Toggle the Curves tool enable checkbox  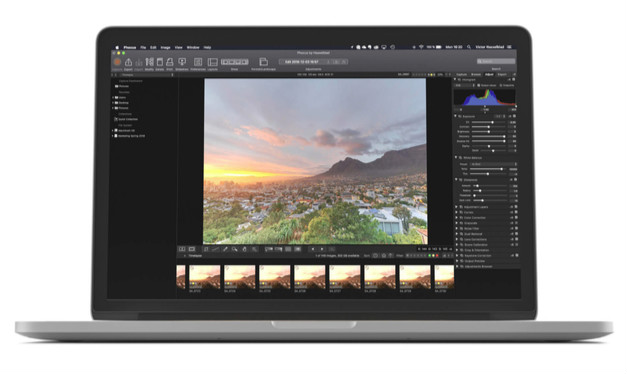click(x=516, y=212)
